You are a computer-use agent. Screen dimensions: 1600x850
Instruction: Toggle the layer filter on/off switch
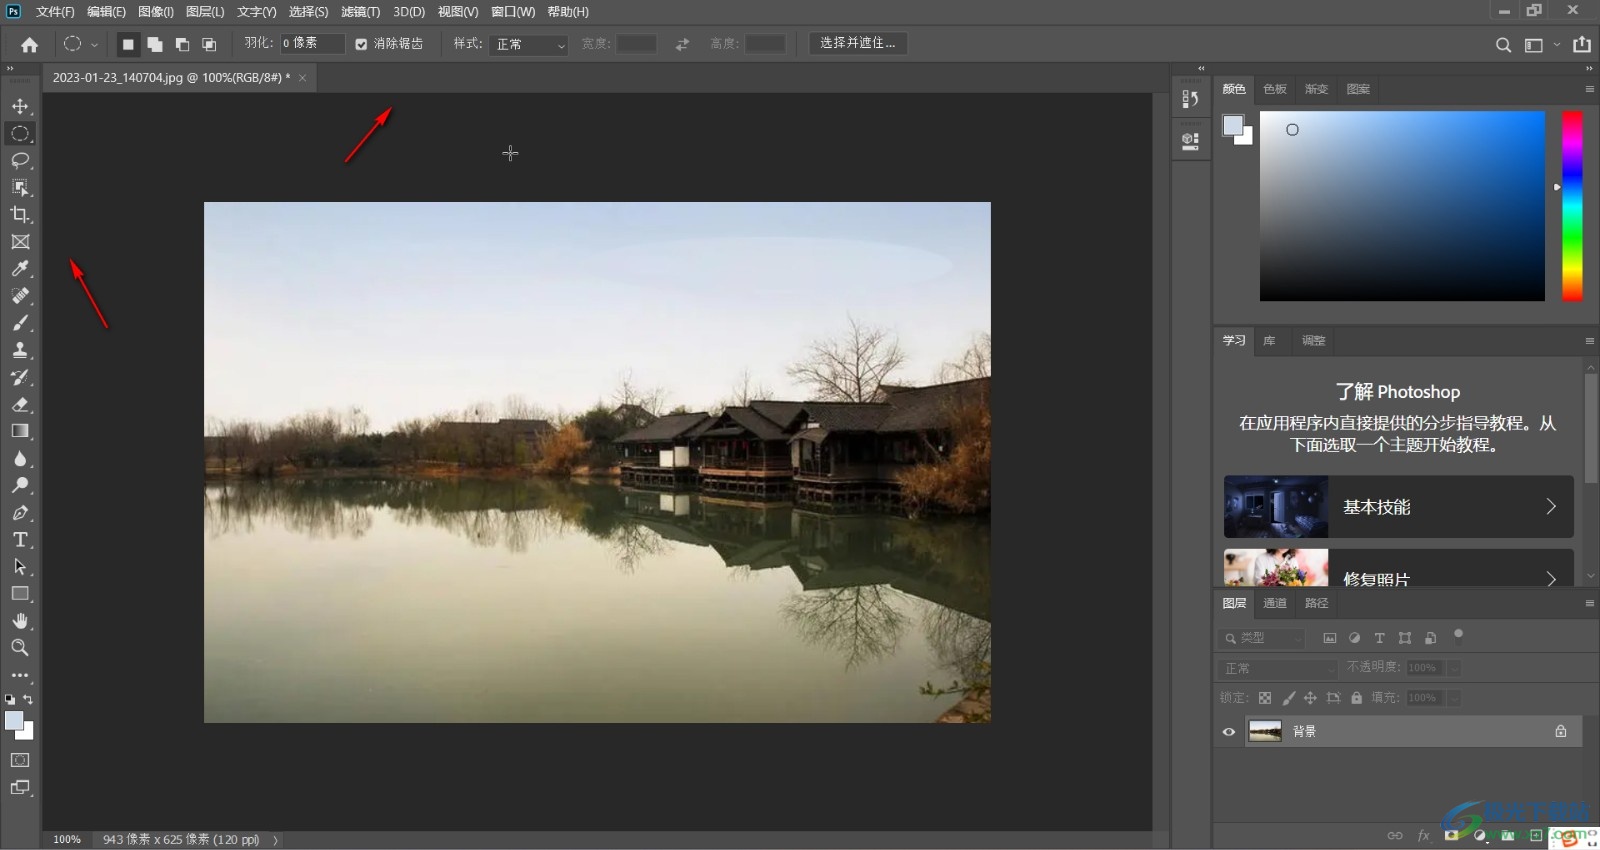1458,634
